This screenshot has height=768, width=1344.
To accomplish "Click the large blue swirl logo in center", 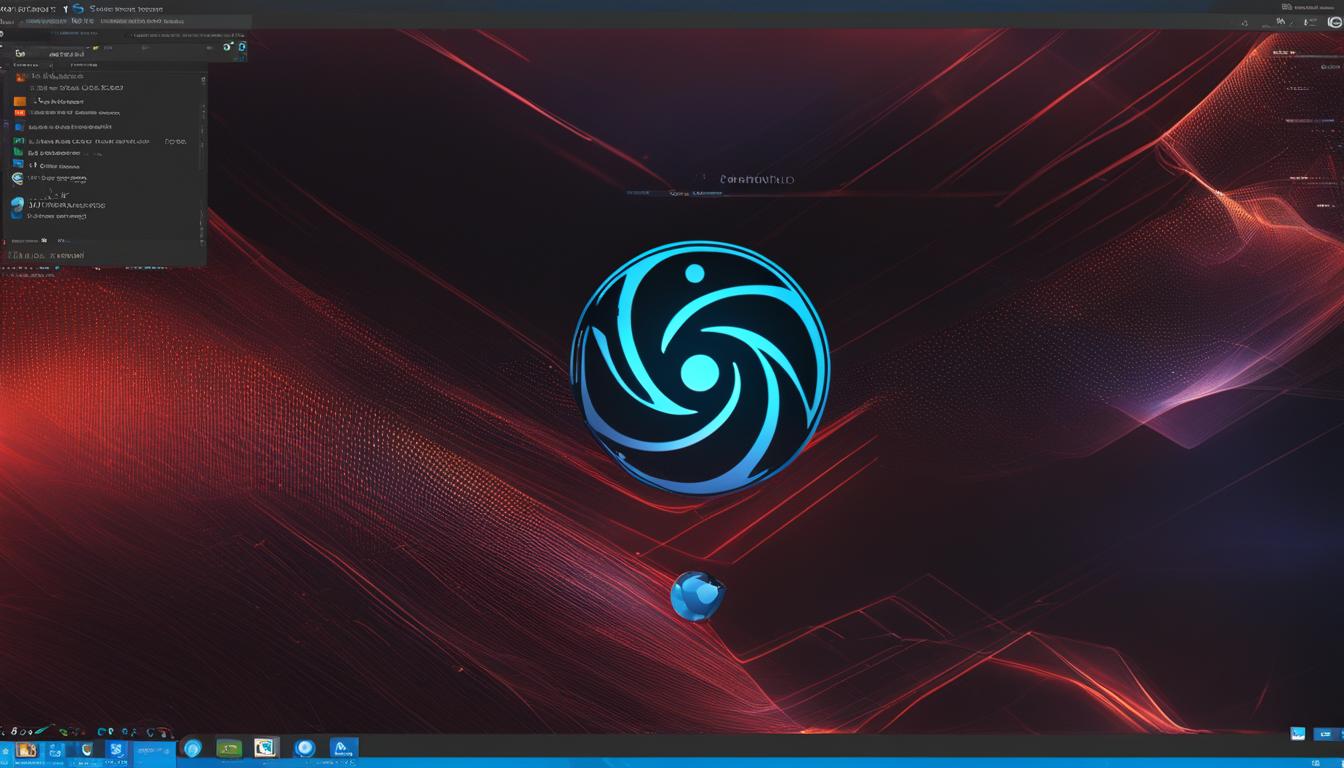I will point(700,368).
